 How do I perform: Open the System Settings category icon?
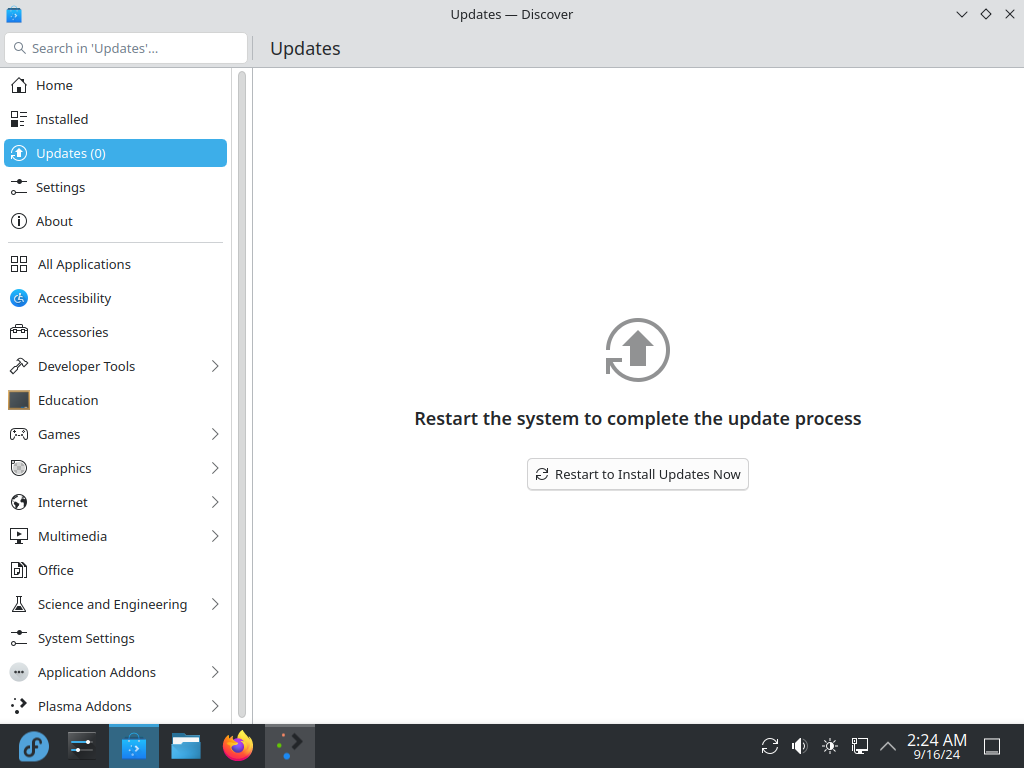click(x=19, y=638)
